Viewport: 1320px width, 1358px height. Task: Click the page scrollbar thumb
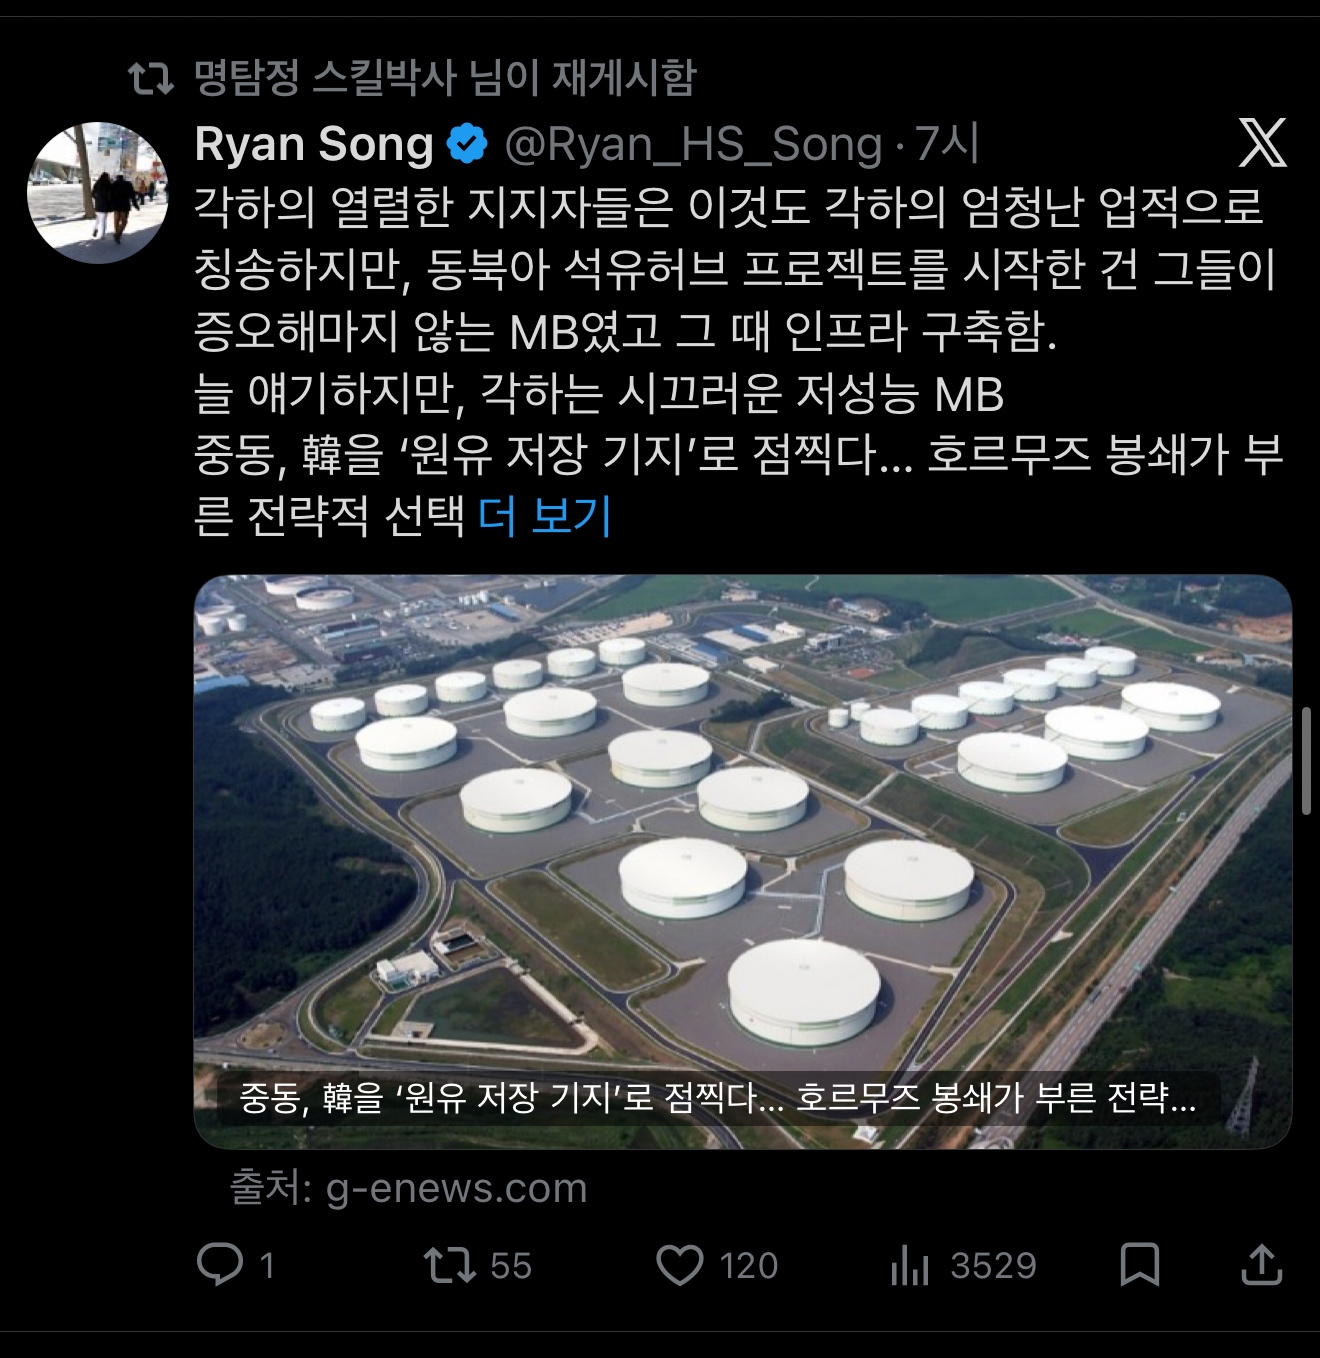coord(1306,760)
